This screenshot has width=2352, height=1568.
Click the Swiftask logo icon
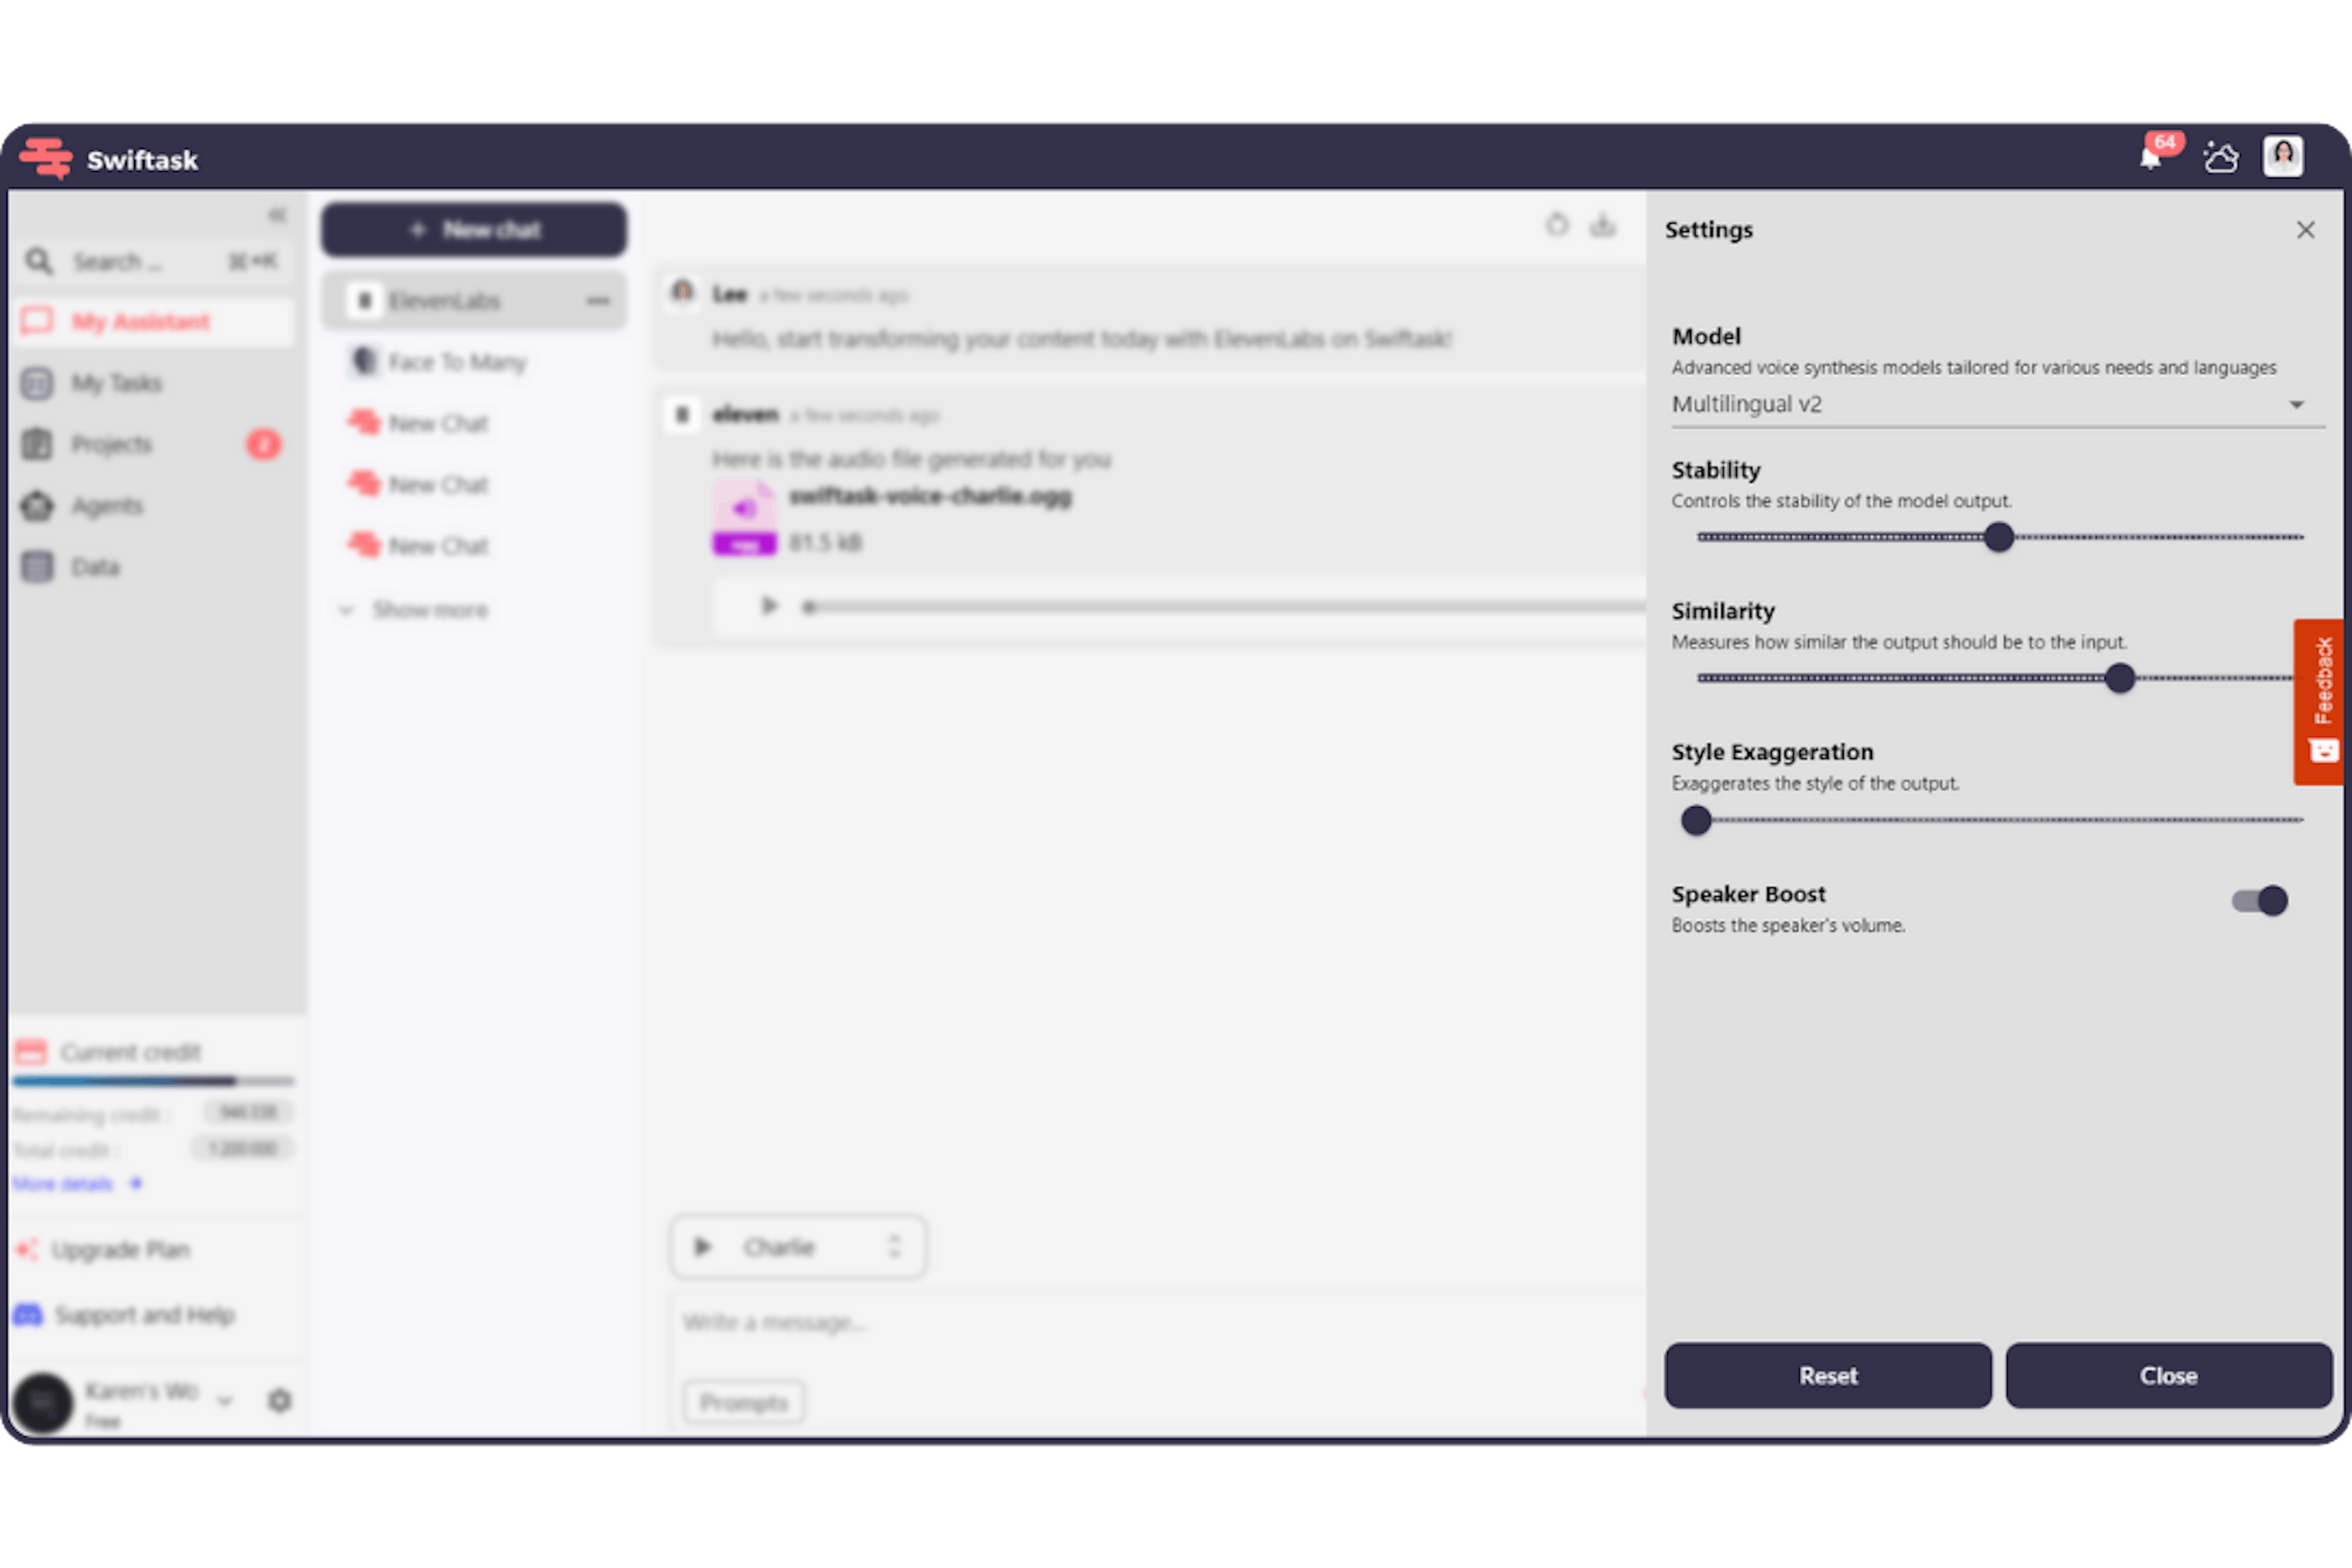46,158
